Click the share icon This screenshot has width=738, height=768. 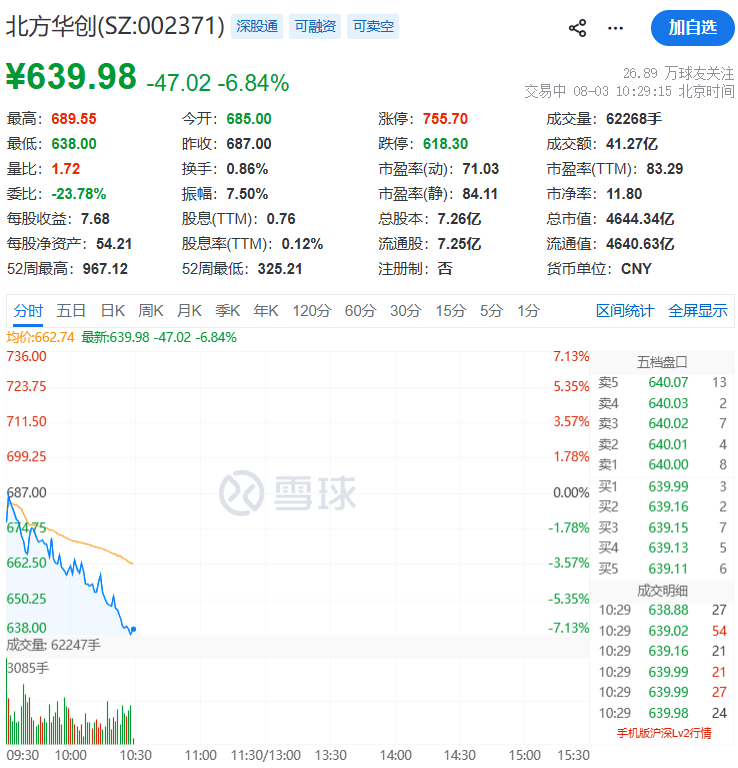(577, 28)
